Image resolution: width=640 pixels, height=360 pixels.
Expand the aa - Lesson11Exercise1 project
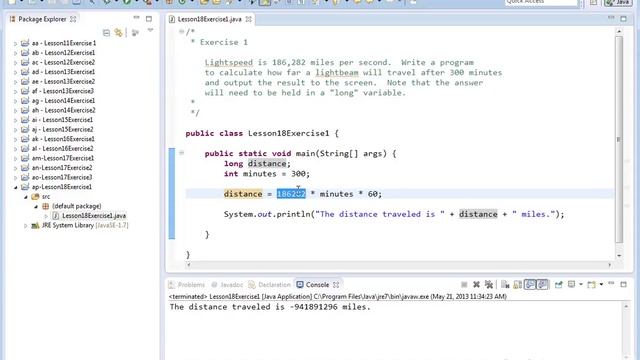16,43
